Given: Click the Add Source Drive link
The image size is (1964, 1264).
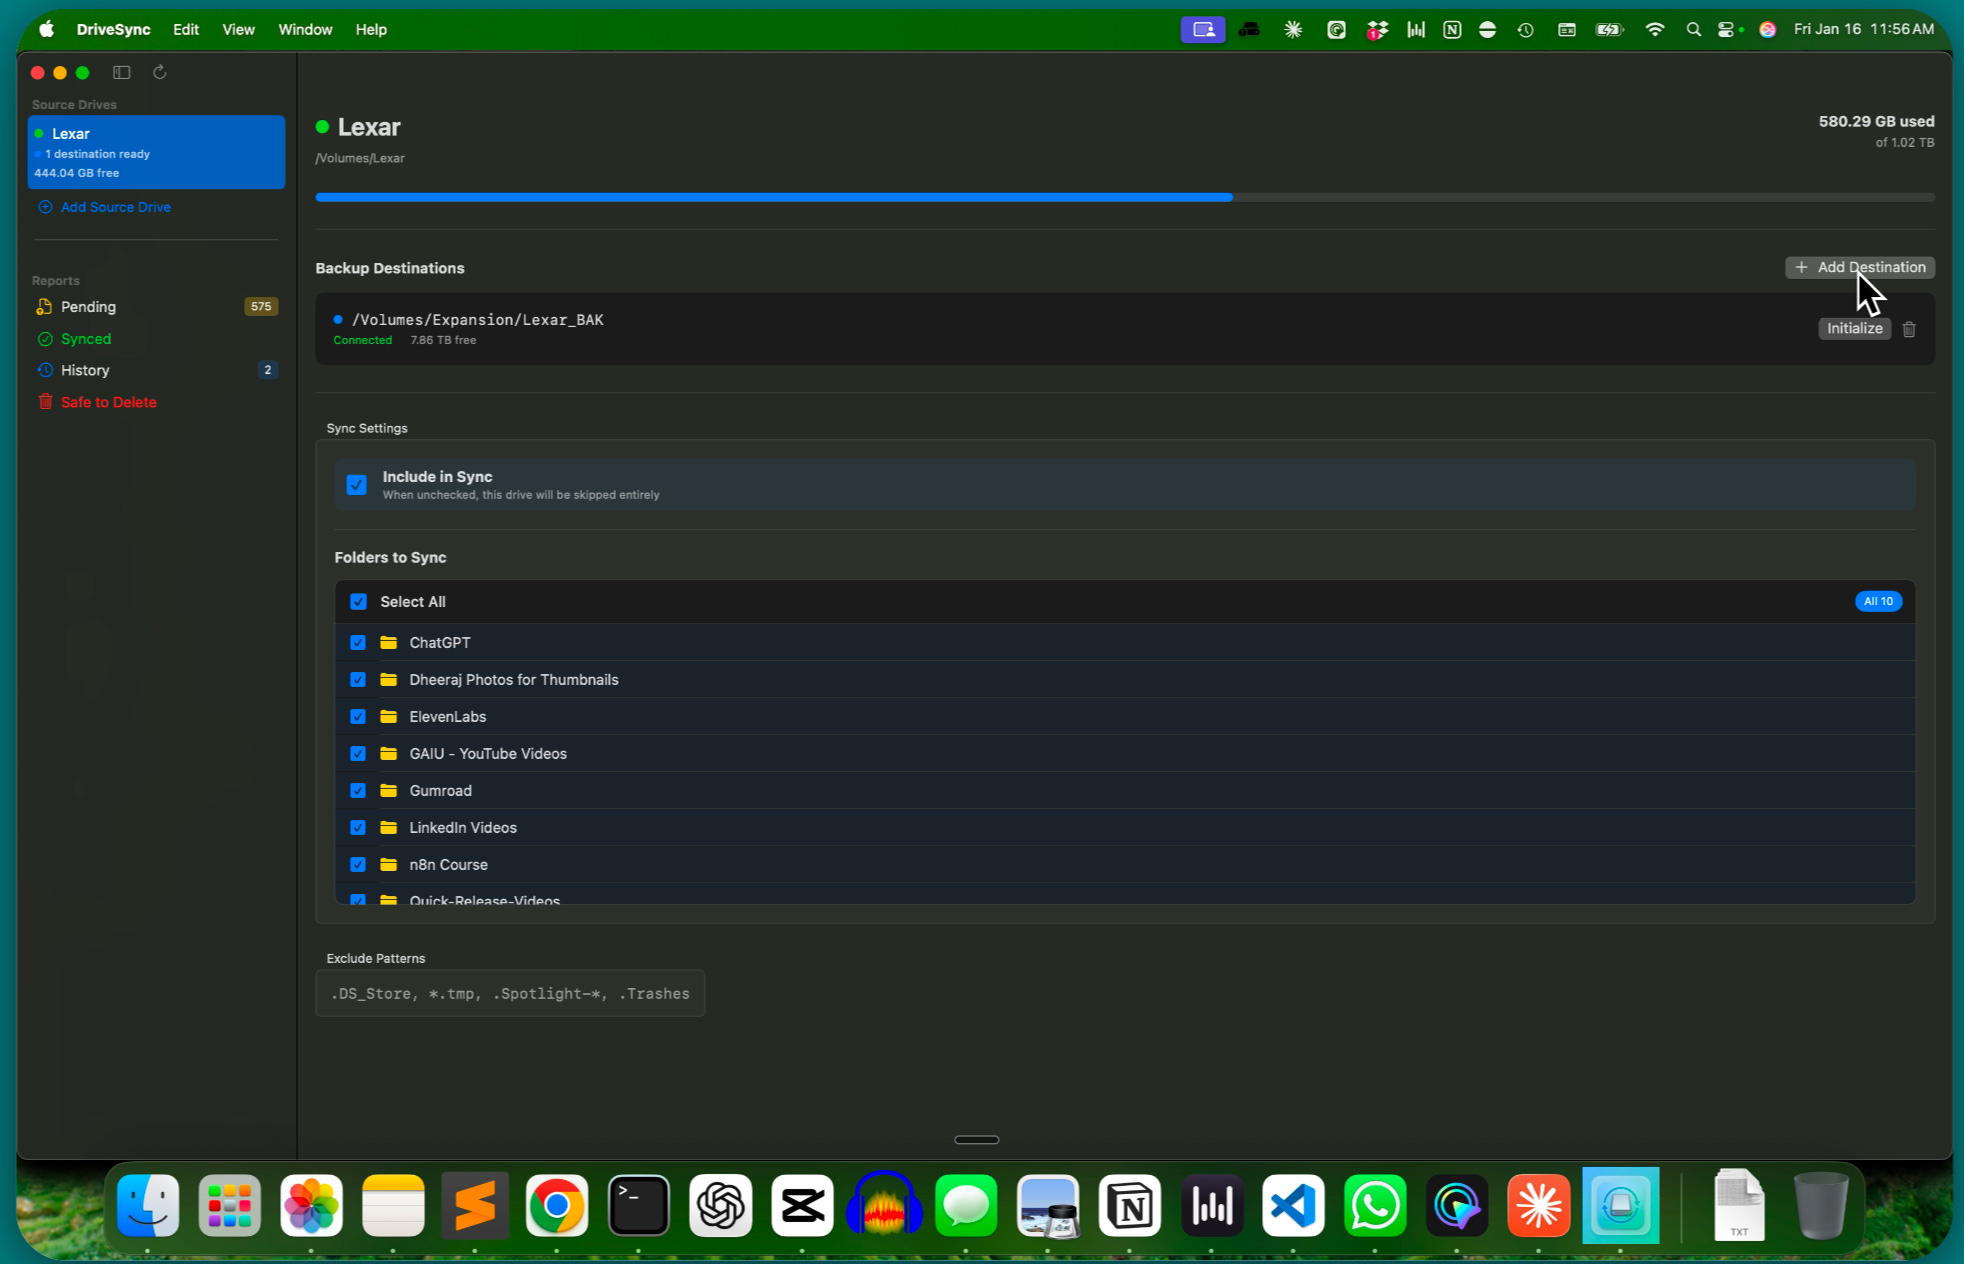Looking at the screenshot, I should tap(115, 207).
